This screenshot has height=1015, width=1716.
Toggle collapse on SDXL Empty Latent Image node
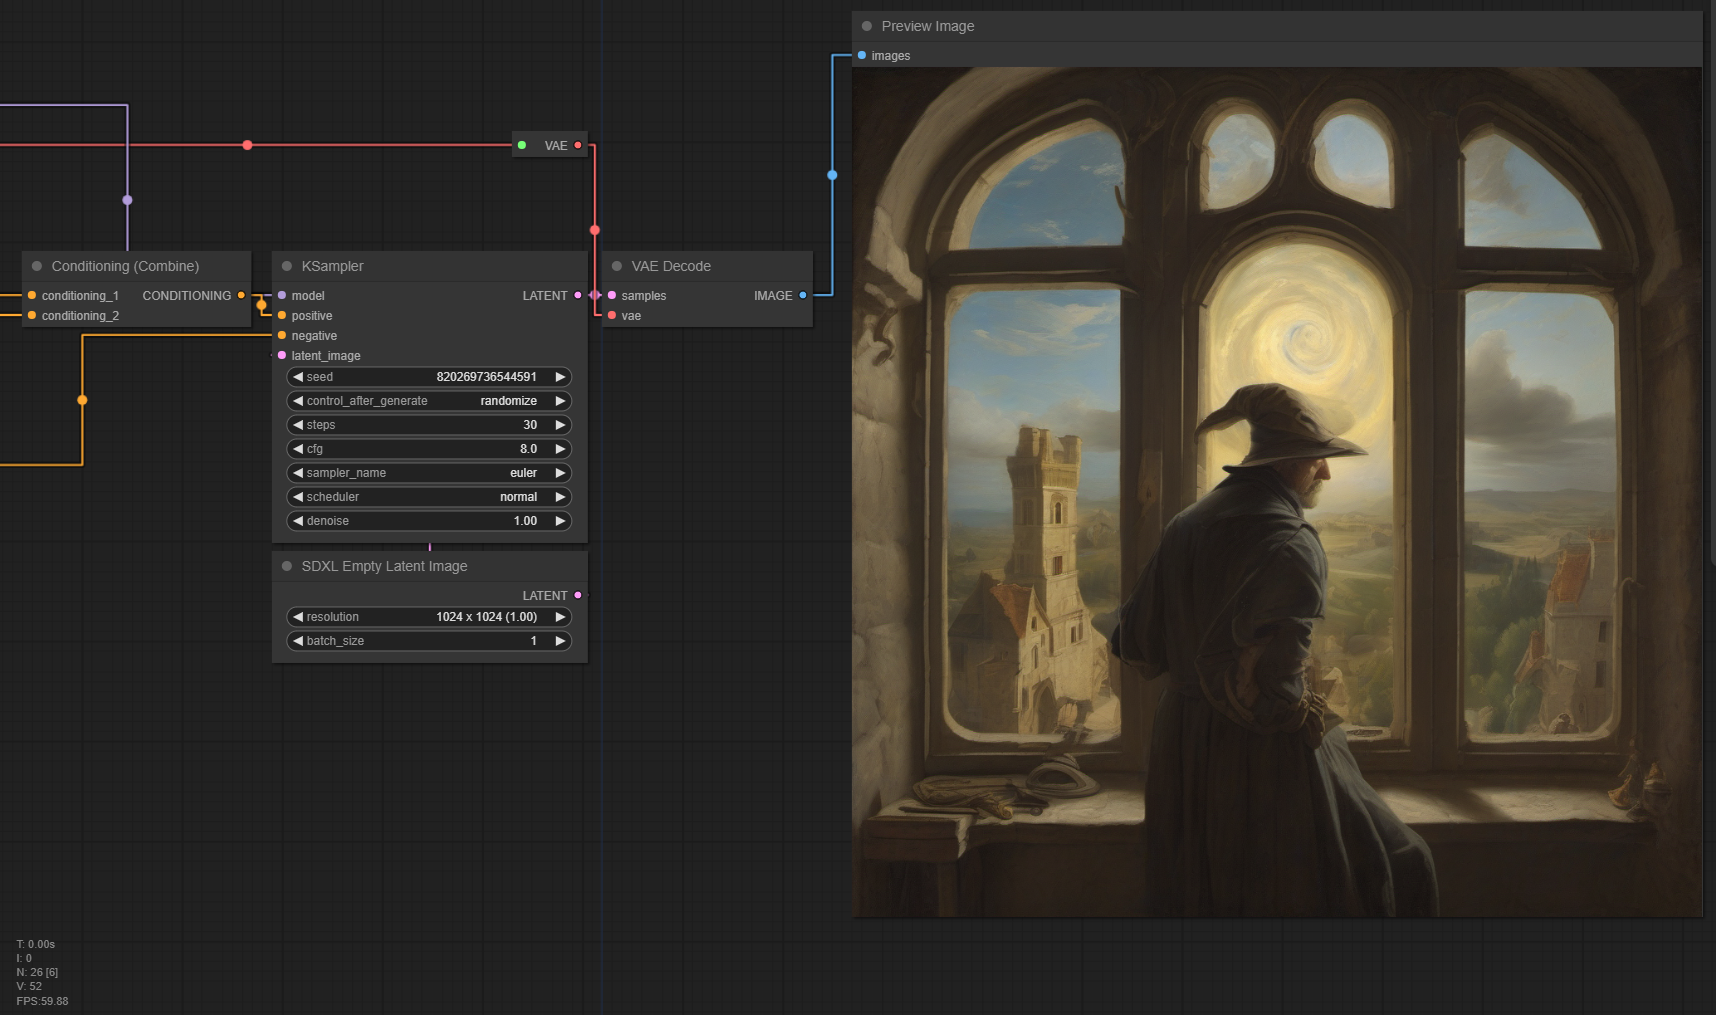tap(287, 566)
